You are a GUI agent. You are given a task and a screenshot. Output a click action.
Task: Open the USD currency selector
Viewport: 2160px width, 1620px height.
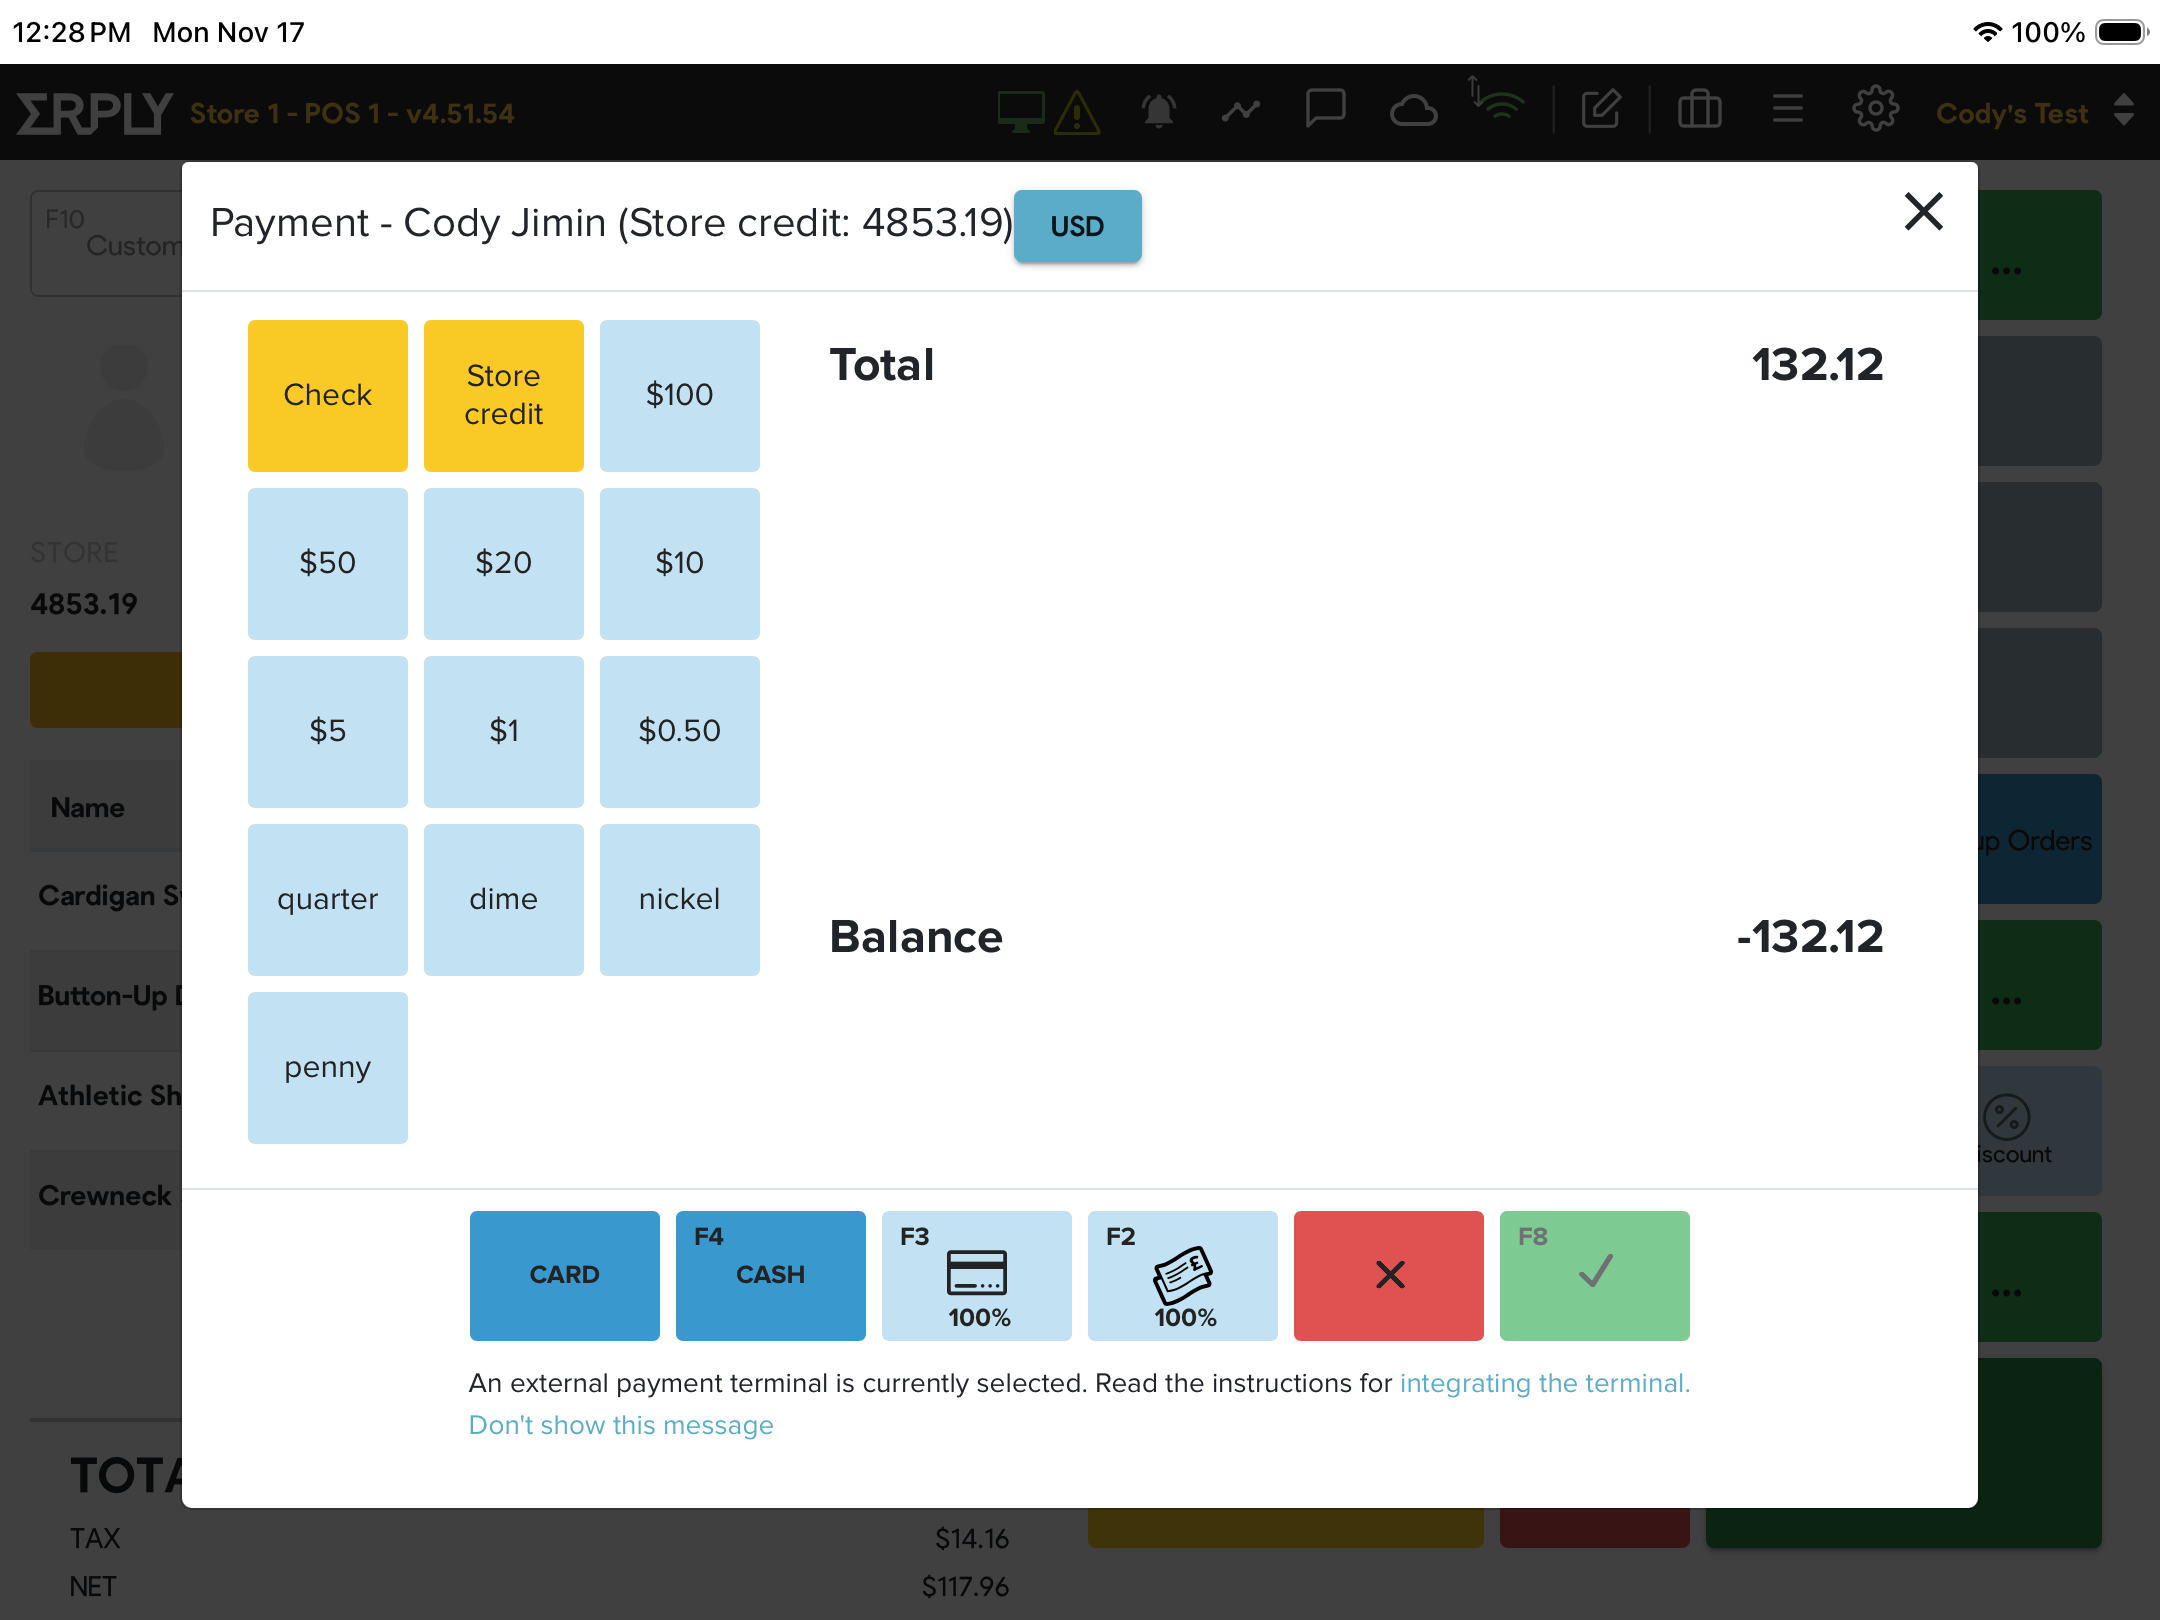(x=1077, y=226)
